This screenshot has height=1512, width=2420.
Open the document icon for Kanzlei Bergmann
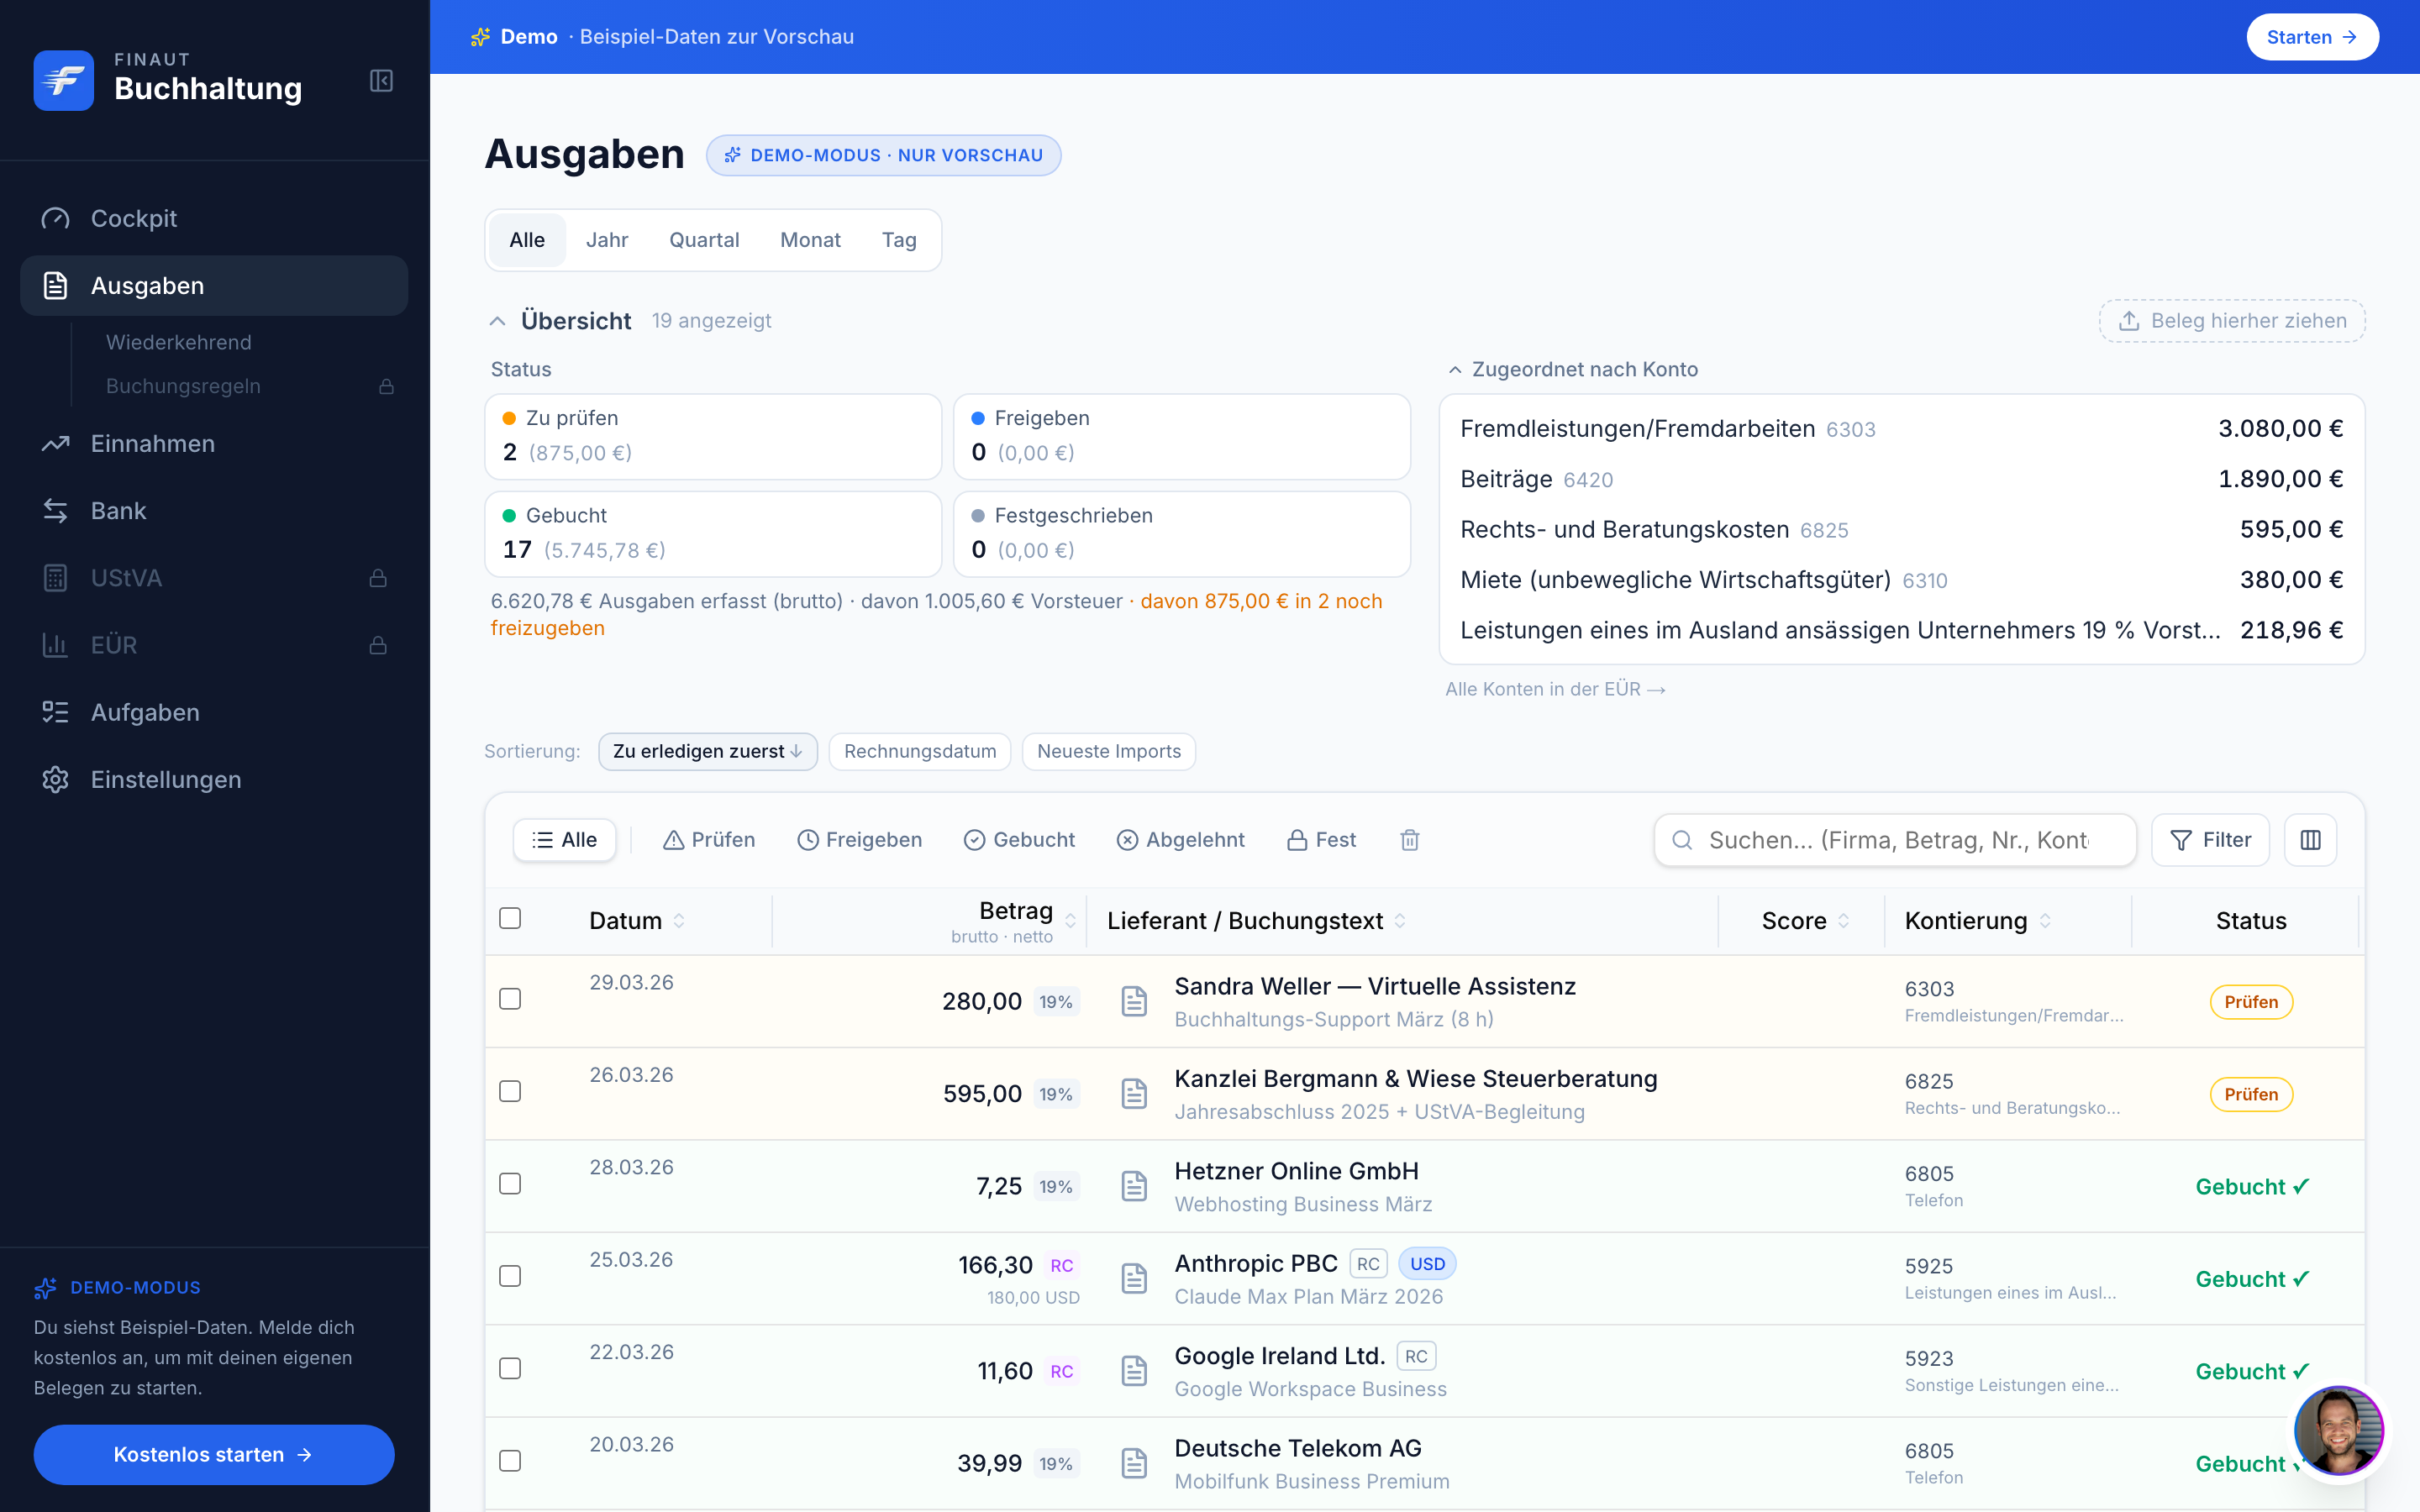(1134, 1094)
